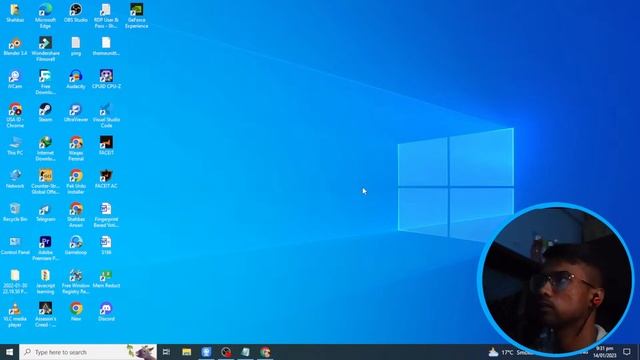Screen dimensions: 640x360
Task: Open the Shahbaz folder on desktop
Action: (x=15, y=13)
